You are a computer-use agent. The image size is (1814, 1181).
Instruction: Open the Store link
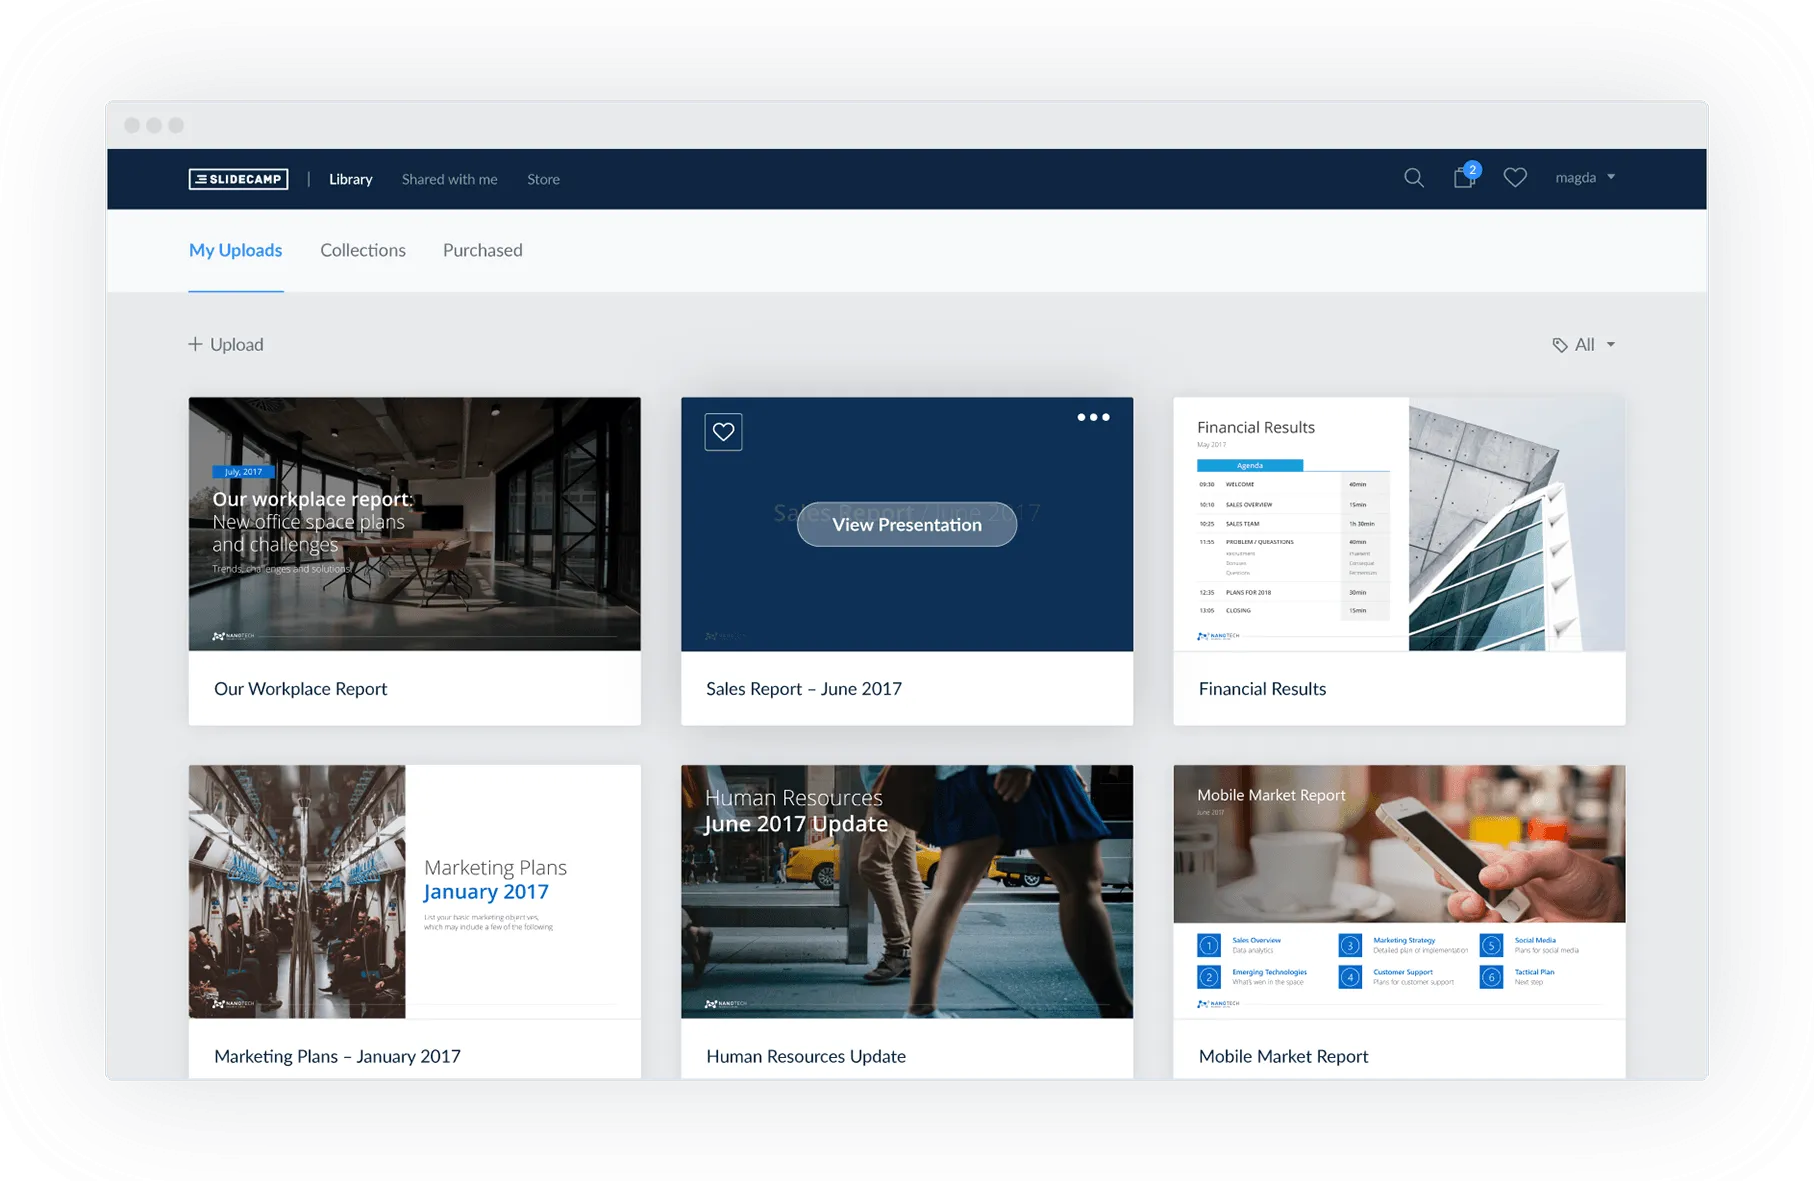point(543,179)
